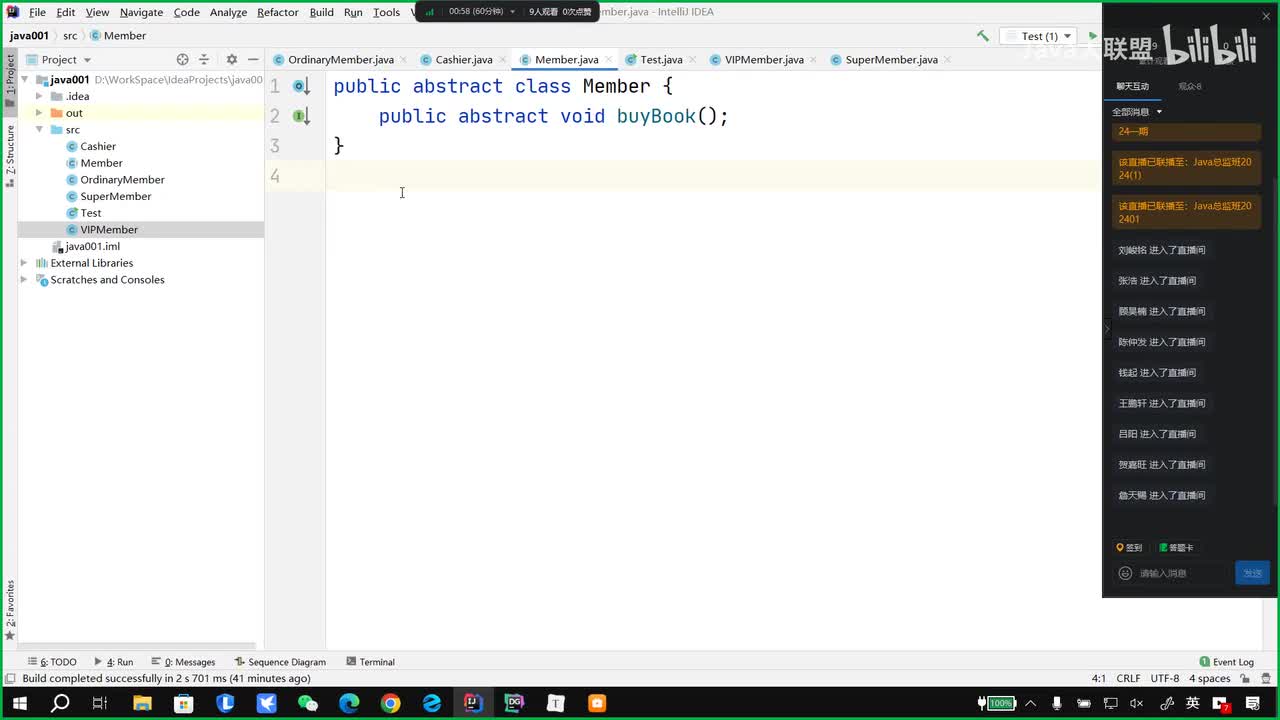Collapse the src folder

point(38,130)
